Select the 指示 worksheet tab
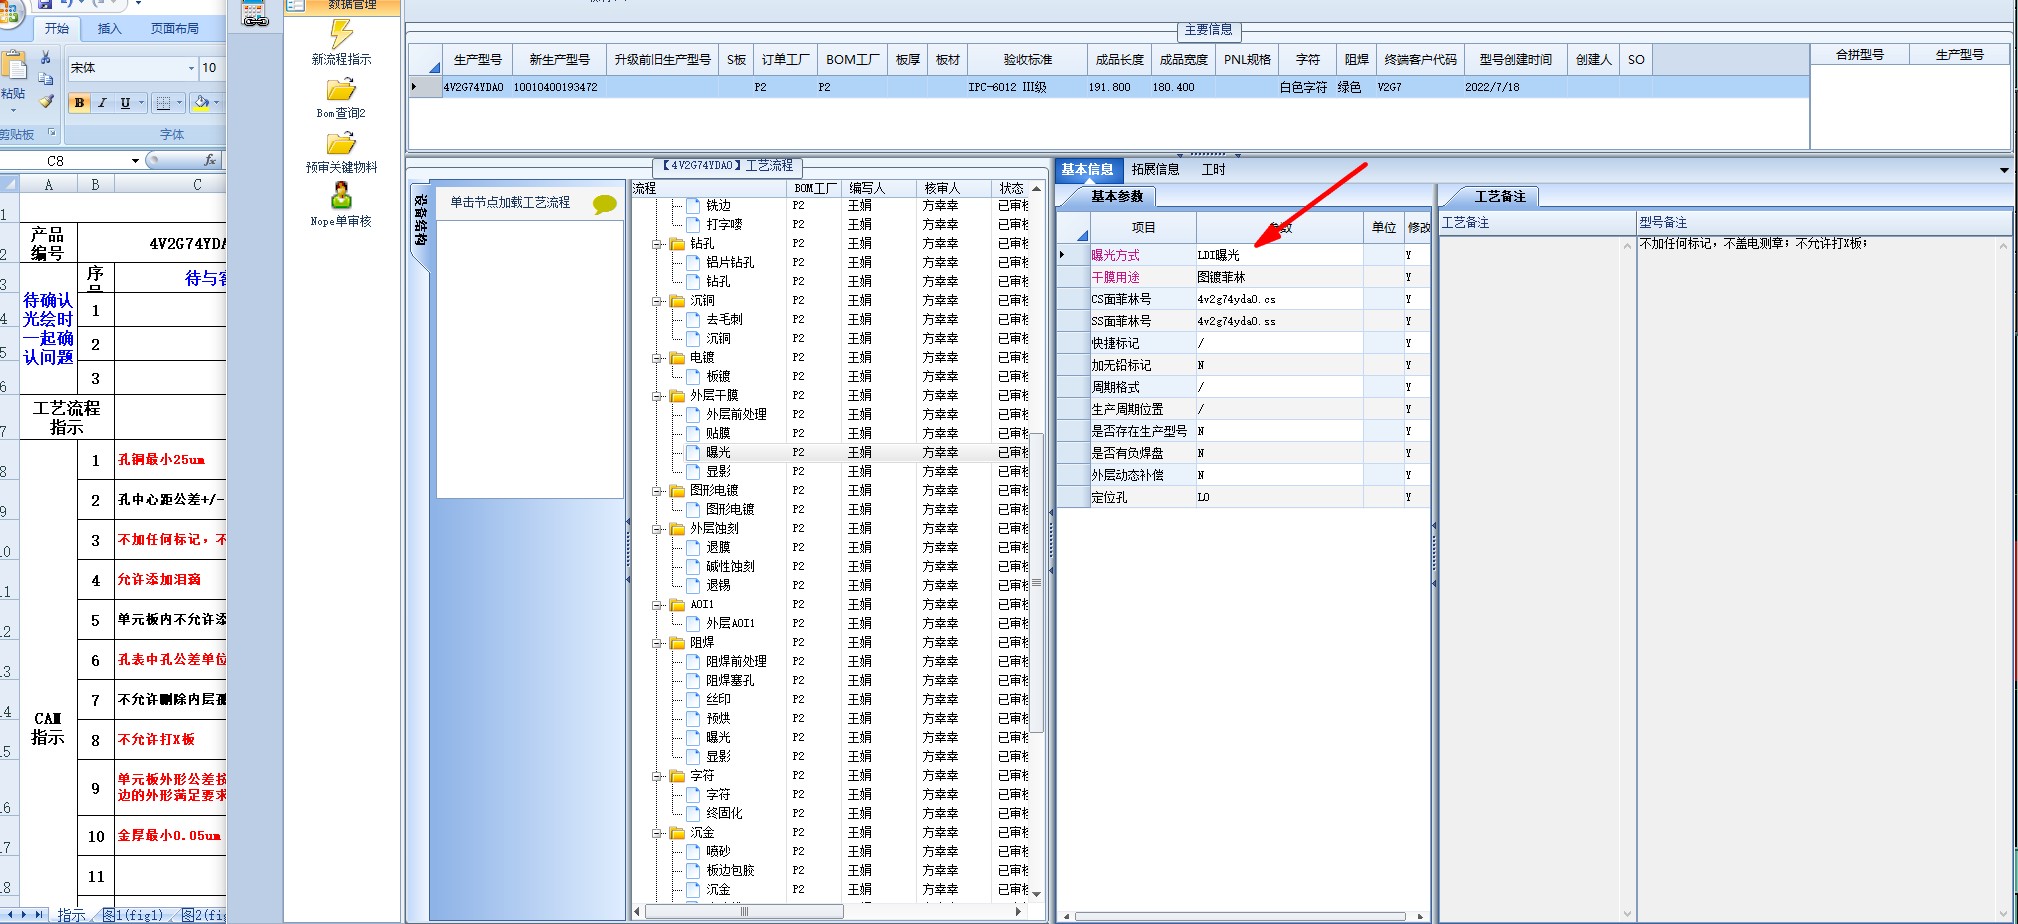The height and width of the screenshot is (924, 2018). [71, 915]
